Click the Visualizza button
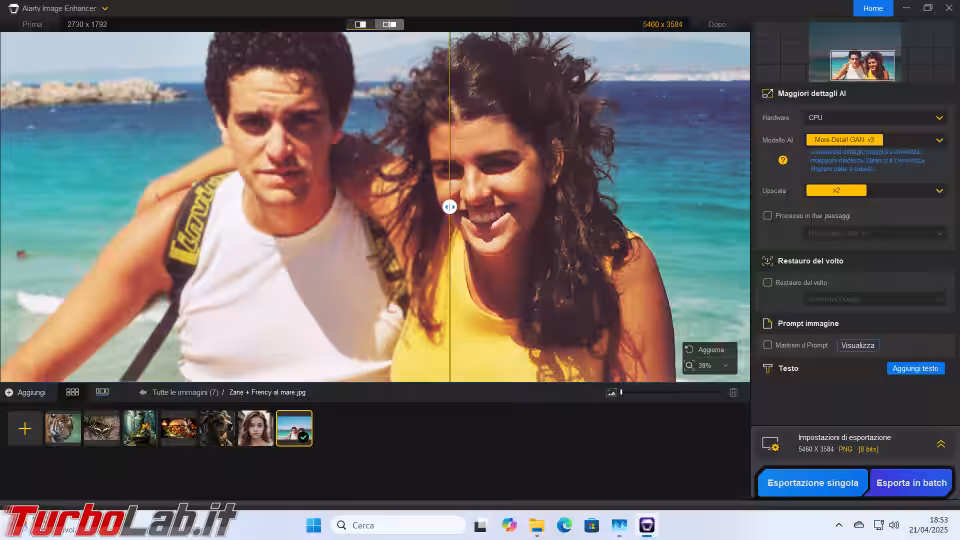Viewport: 960px width, 540px height. point(858,345)
